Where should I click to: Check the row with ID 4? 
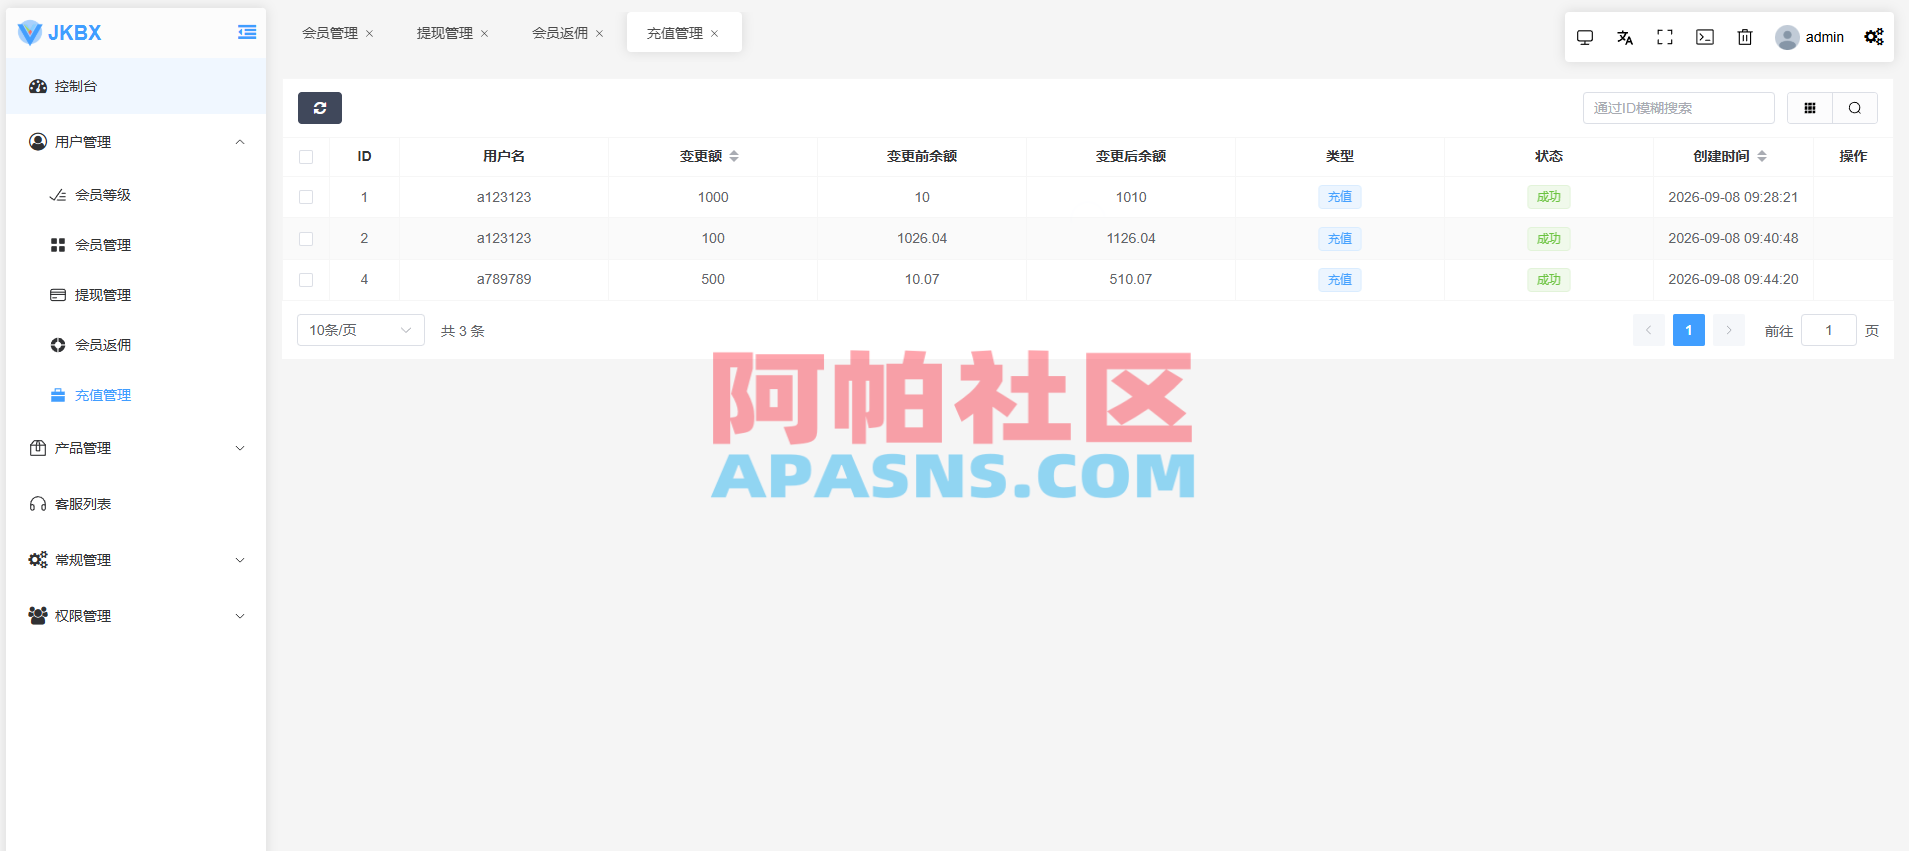306,280
